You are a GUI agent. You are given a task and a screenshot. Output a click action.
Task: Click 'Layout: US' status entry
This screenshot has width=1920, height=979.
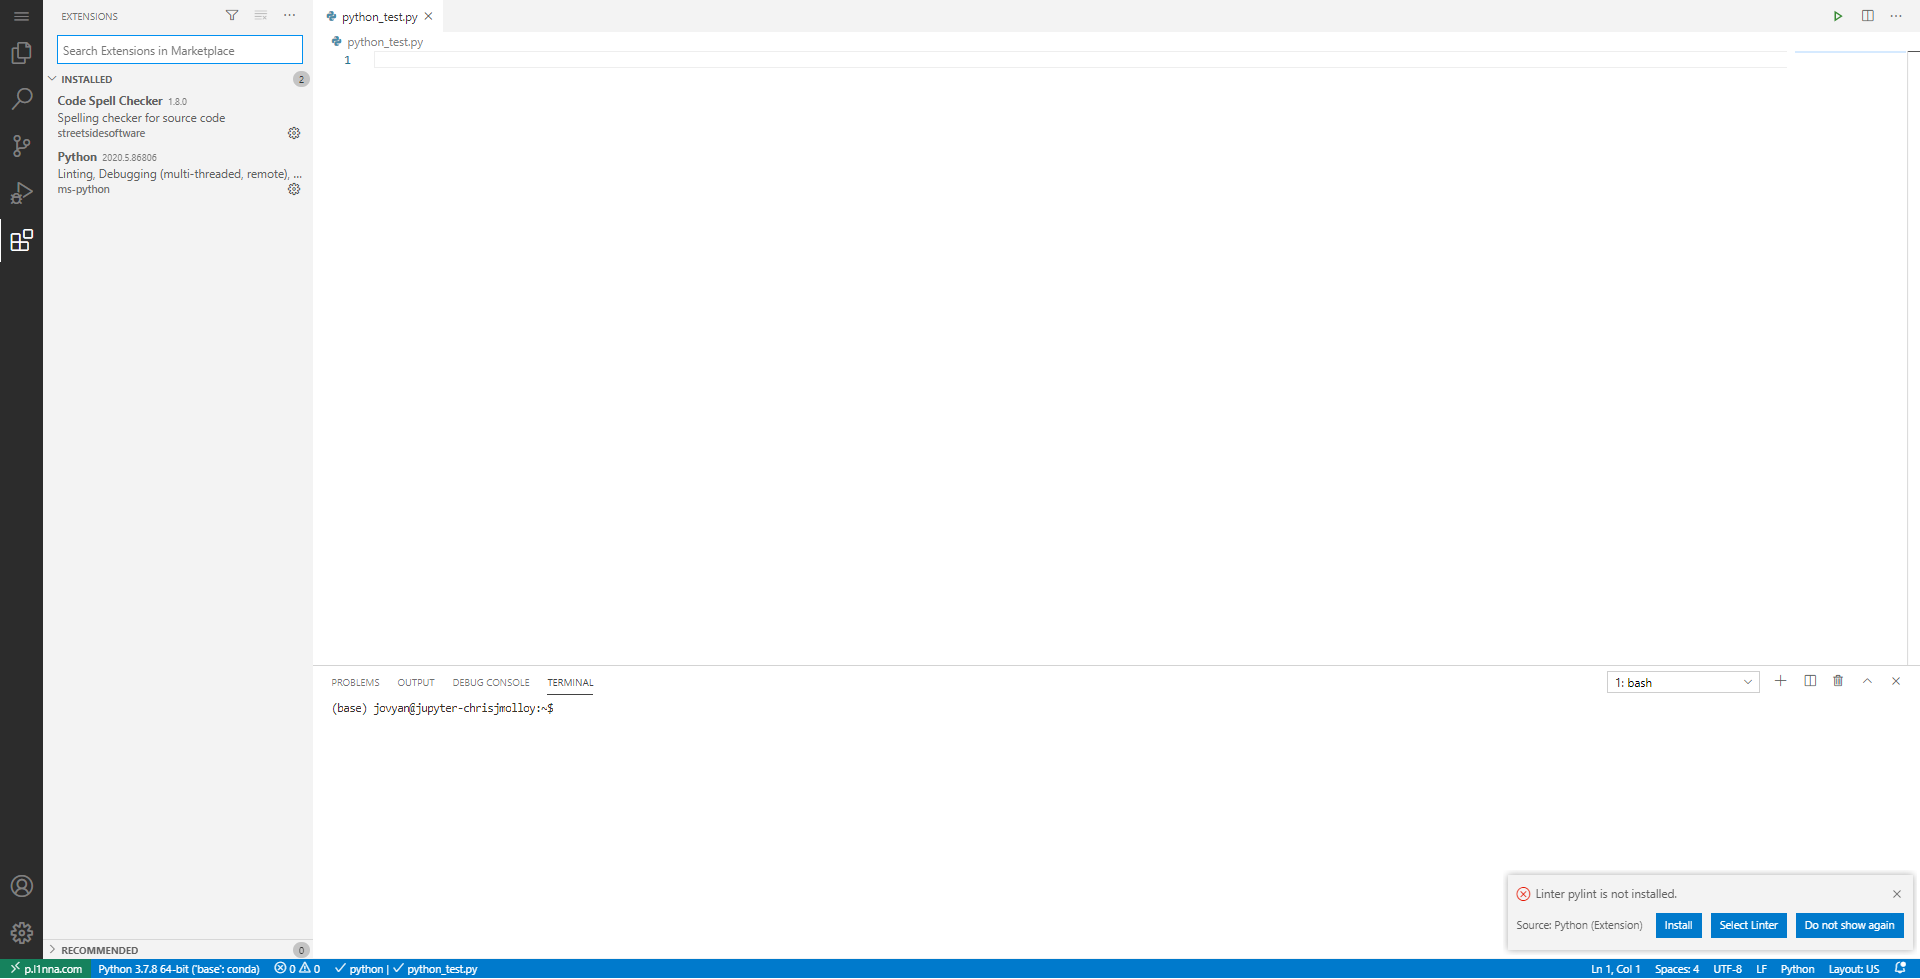tap(1853, 969)
